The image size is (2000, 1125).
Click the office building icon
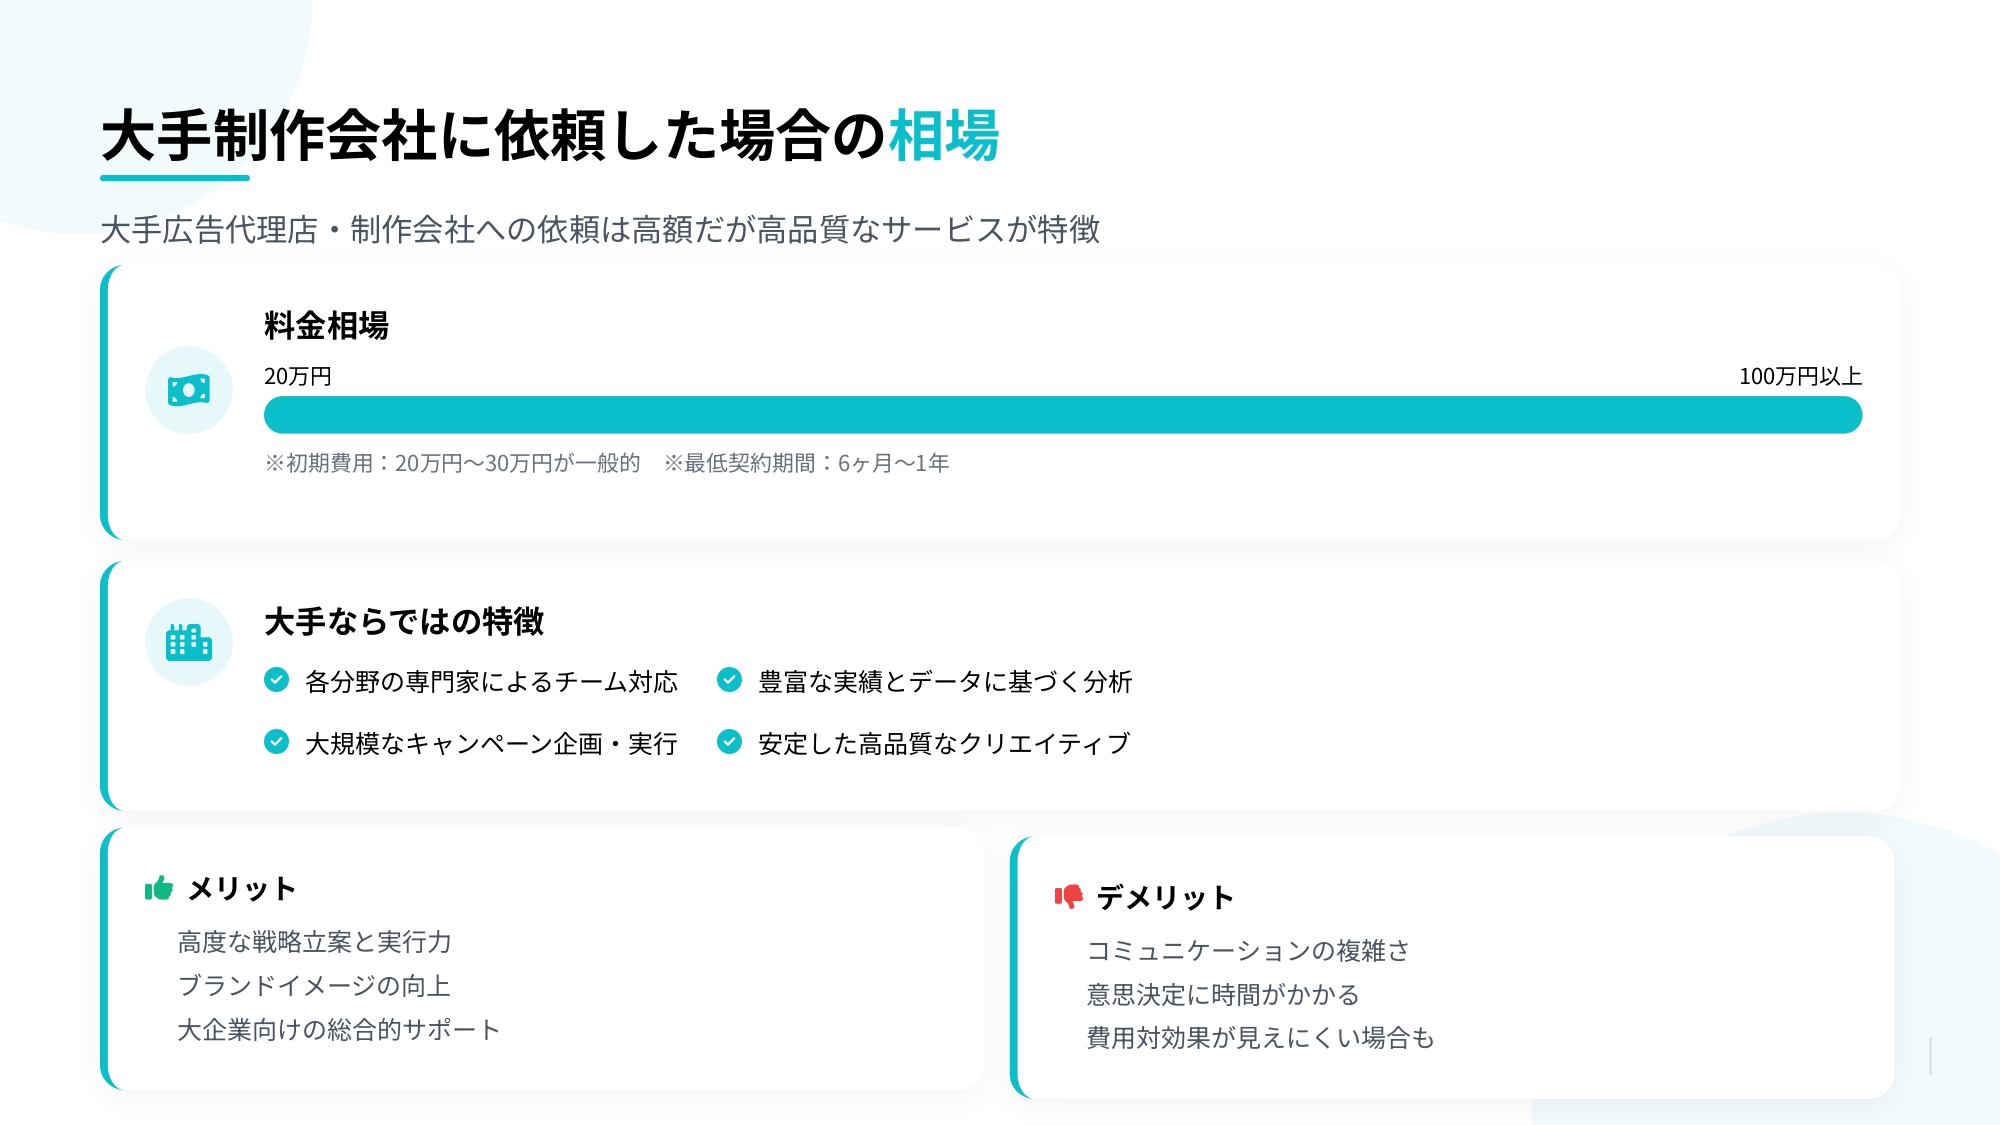click(x=189, y=642)
